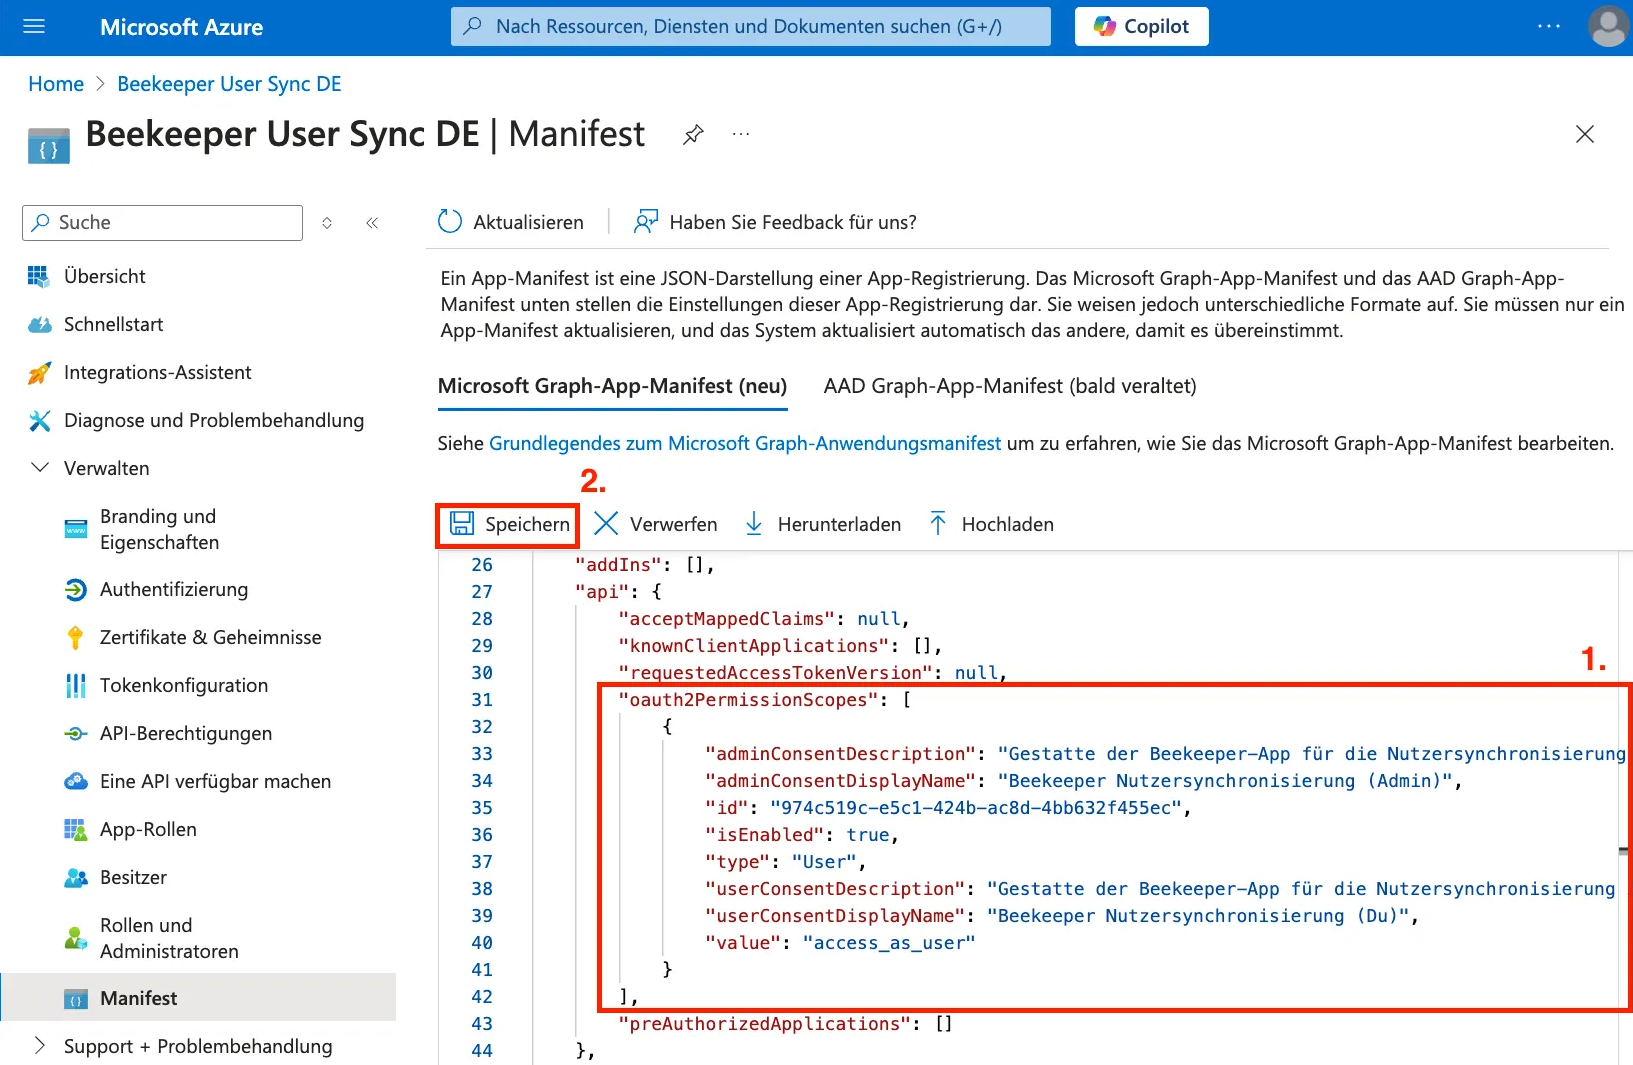The height and width of the screenshot is (1065, 1633).
Task: Click the Branding und Eigenschaften icon
Action: [76, 529]
